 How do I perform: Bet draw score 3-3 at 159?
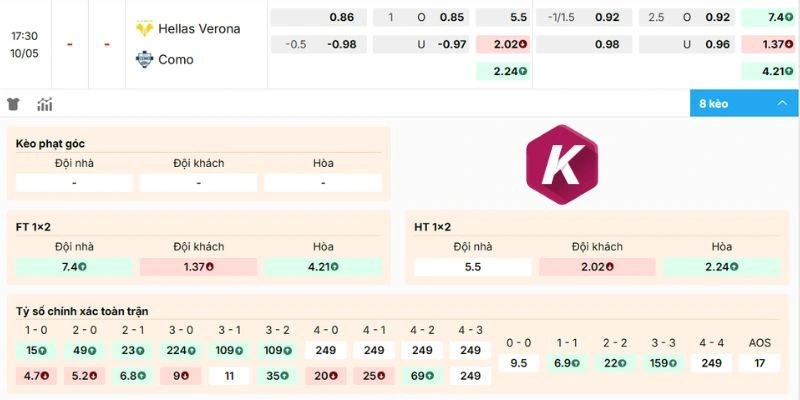coord(663,363)
